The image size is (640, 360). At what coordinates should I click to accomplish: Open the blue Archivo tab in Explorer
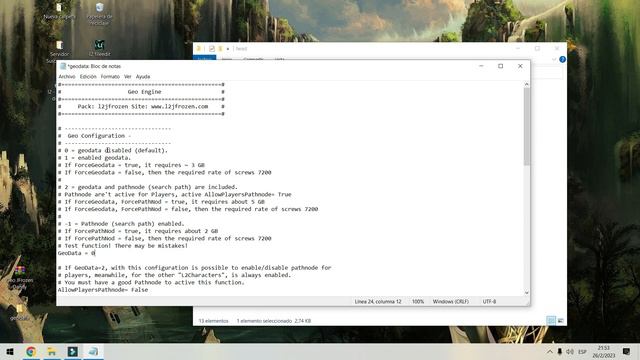(204, 59)
